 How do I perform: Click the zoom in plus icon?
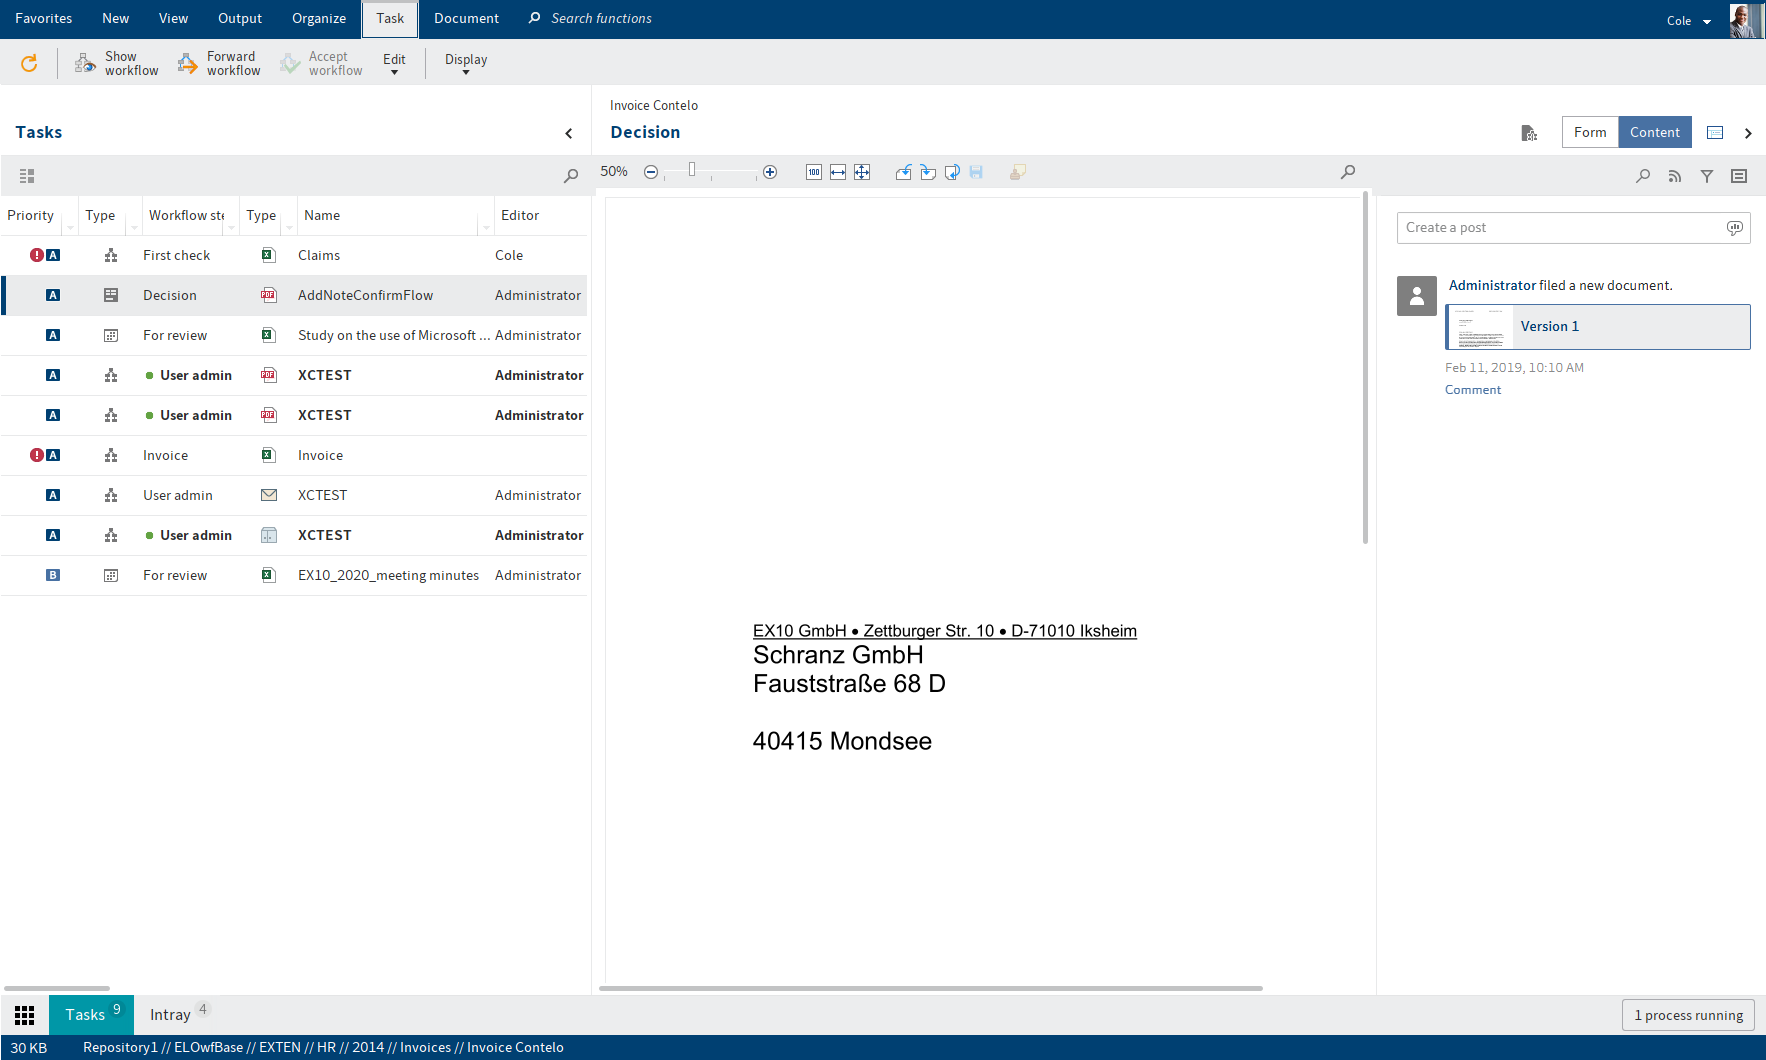click(770, 172)
